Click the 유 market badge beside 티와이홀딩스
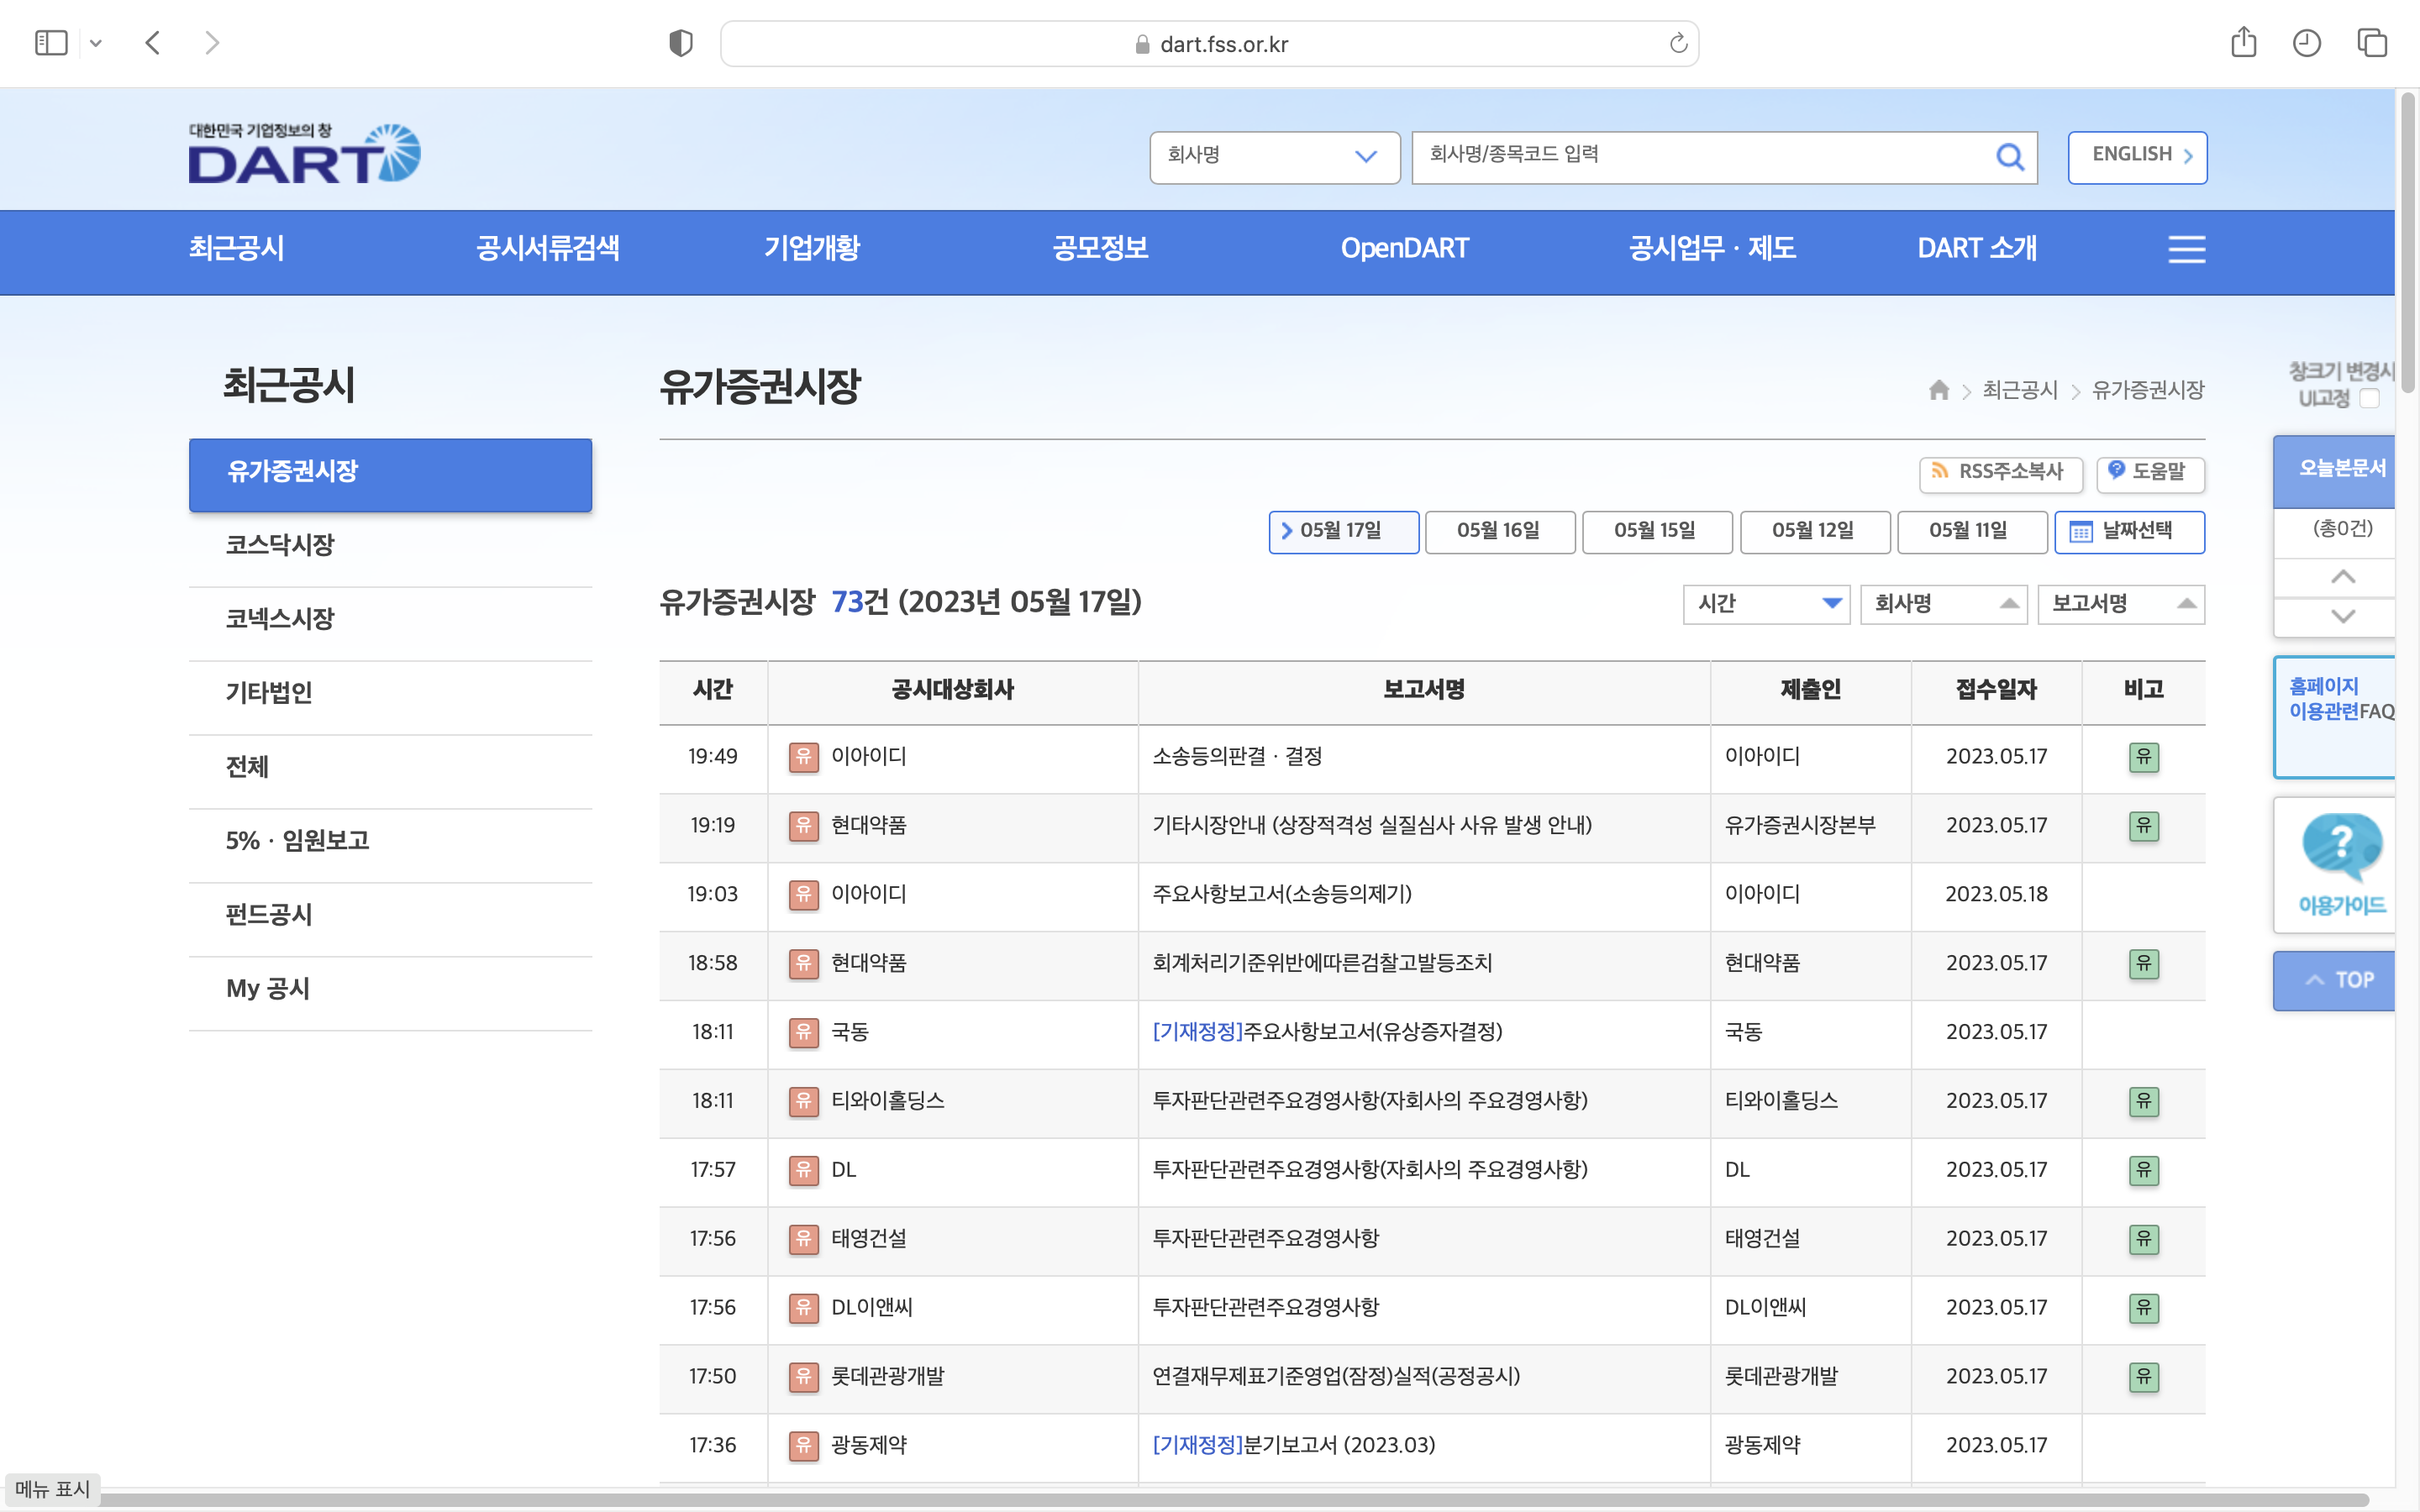2420x1512 pixels. [803, 1101]
